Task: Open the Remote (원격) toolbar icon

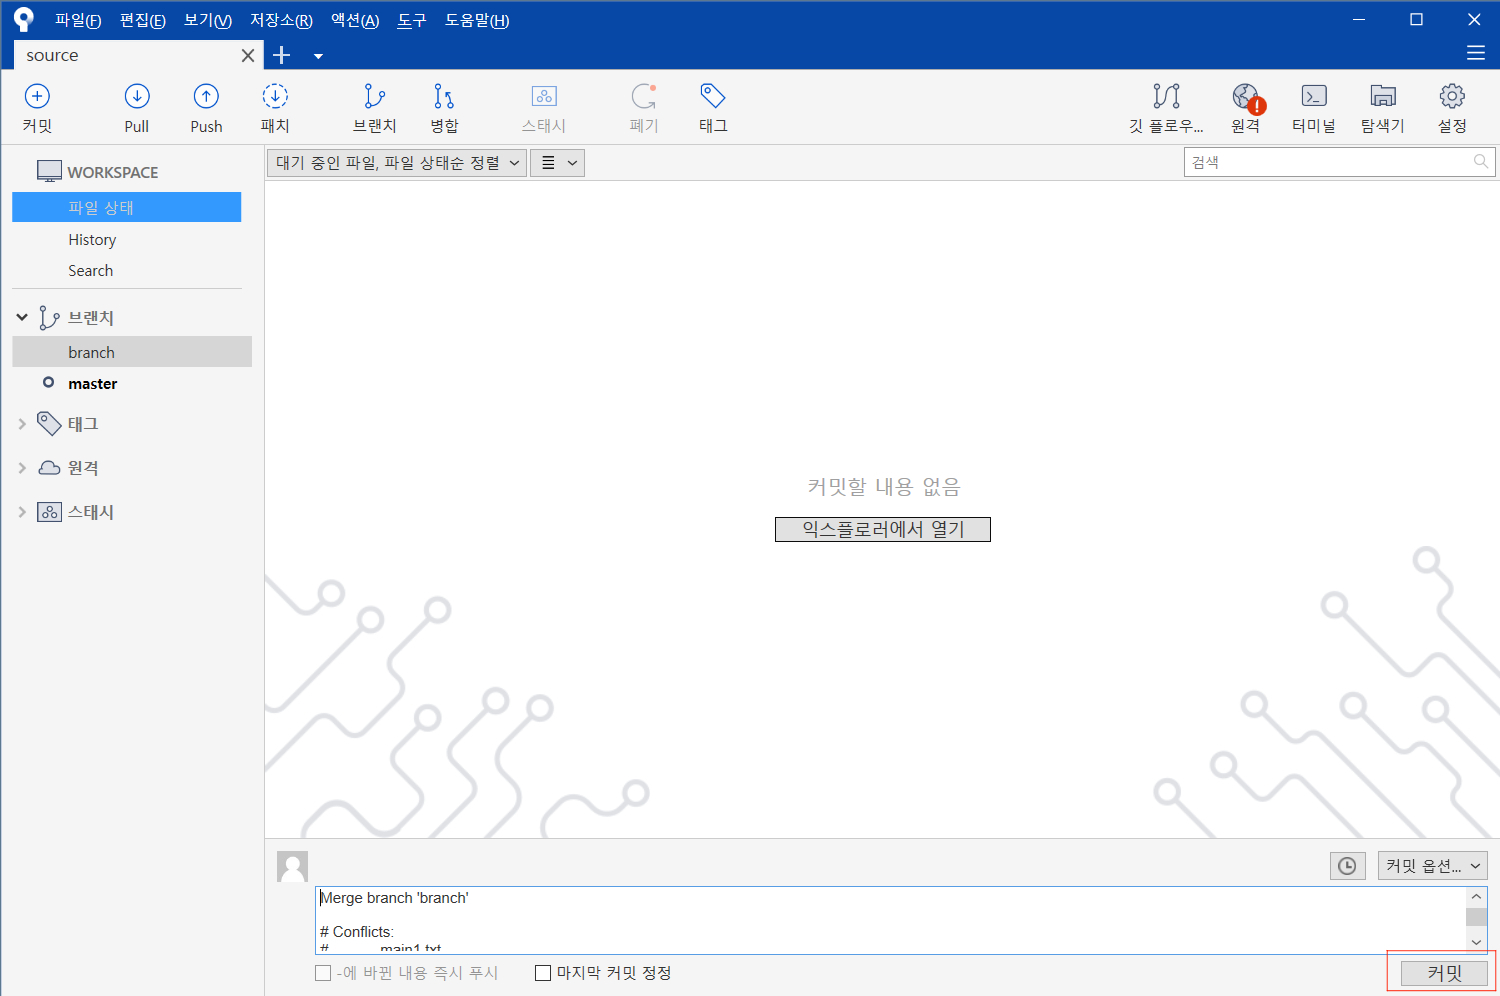Action: tap(1246, 97)
